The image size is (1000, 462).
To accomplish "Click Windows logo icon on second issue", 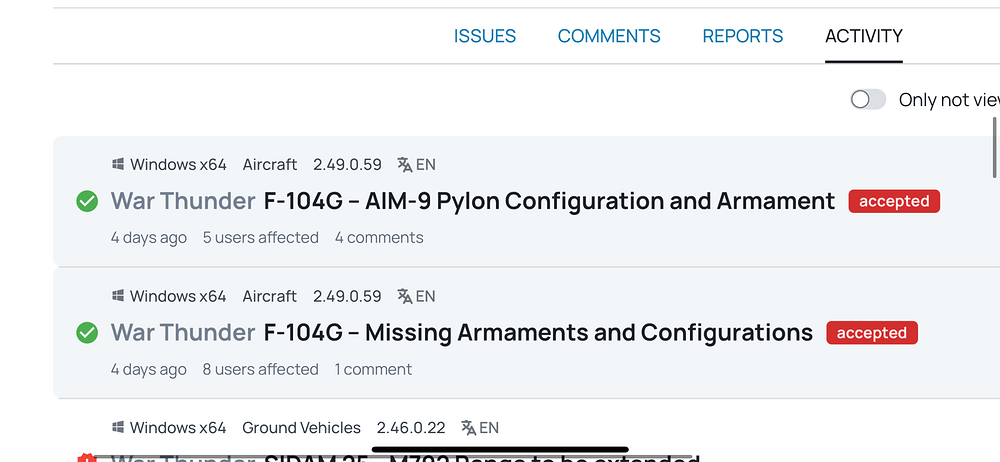I will (118, 296).
